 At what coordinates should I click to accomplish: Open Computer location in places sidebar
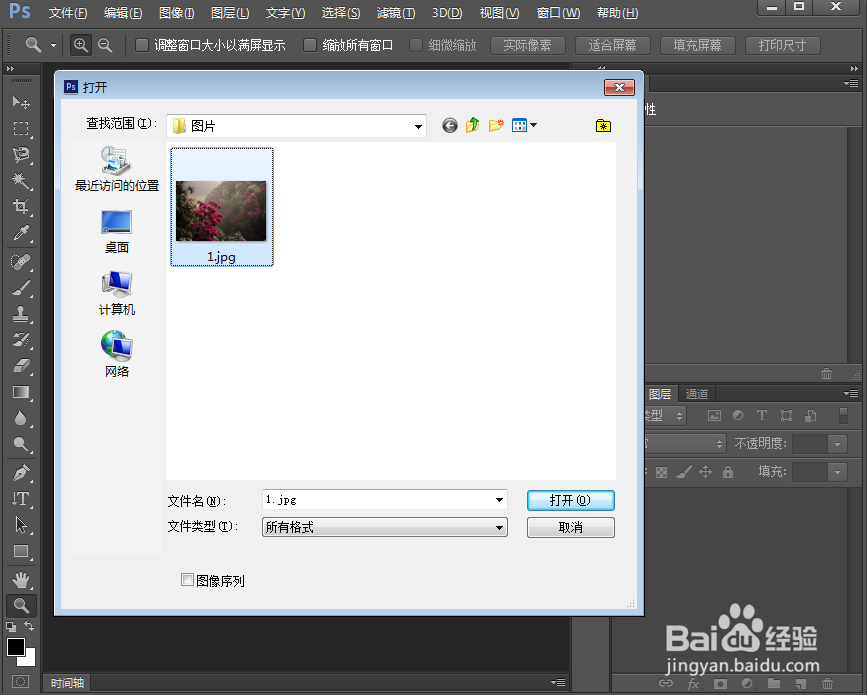click(x=117, y=294)
